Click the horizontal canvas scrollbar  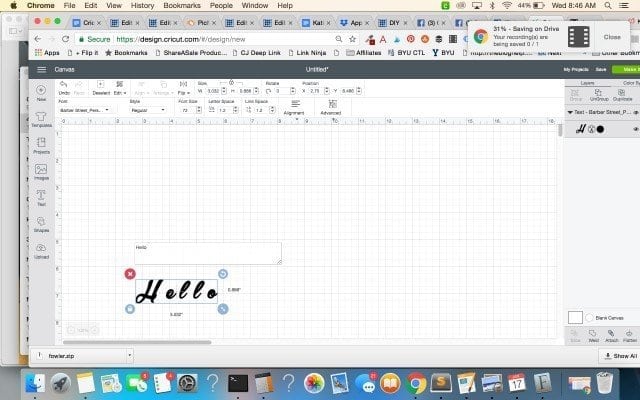pos(137,342)
